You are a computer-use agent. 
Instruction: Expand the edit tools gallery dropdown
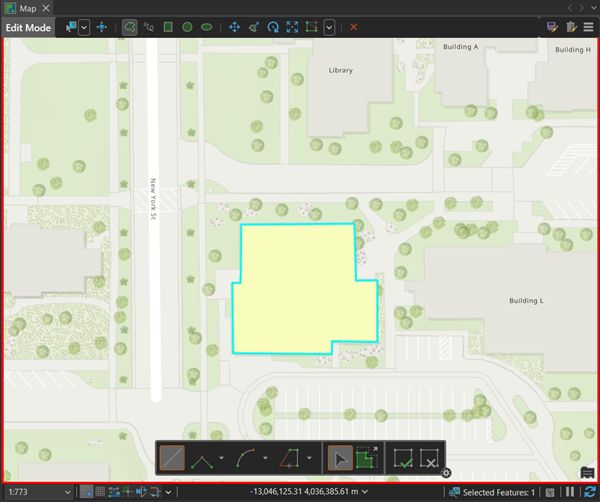tap(329, 28)
